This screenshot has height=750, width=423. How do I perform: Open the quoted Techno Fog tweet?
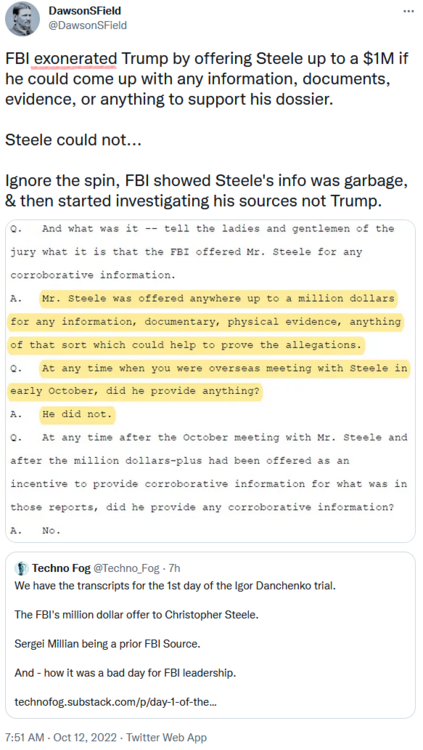[211, 635]
